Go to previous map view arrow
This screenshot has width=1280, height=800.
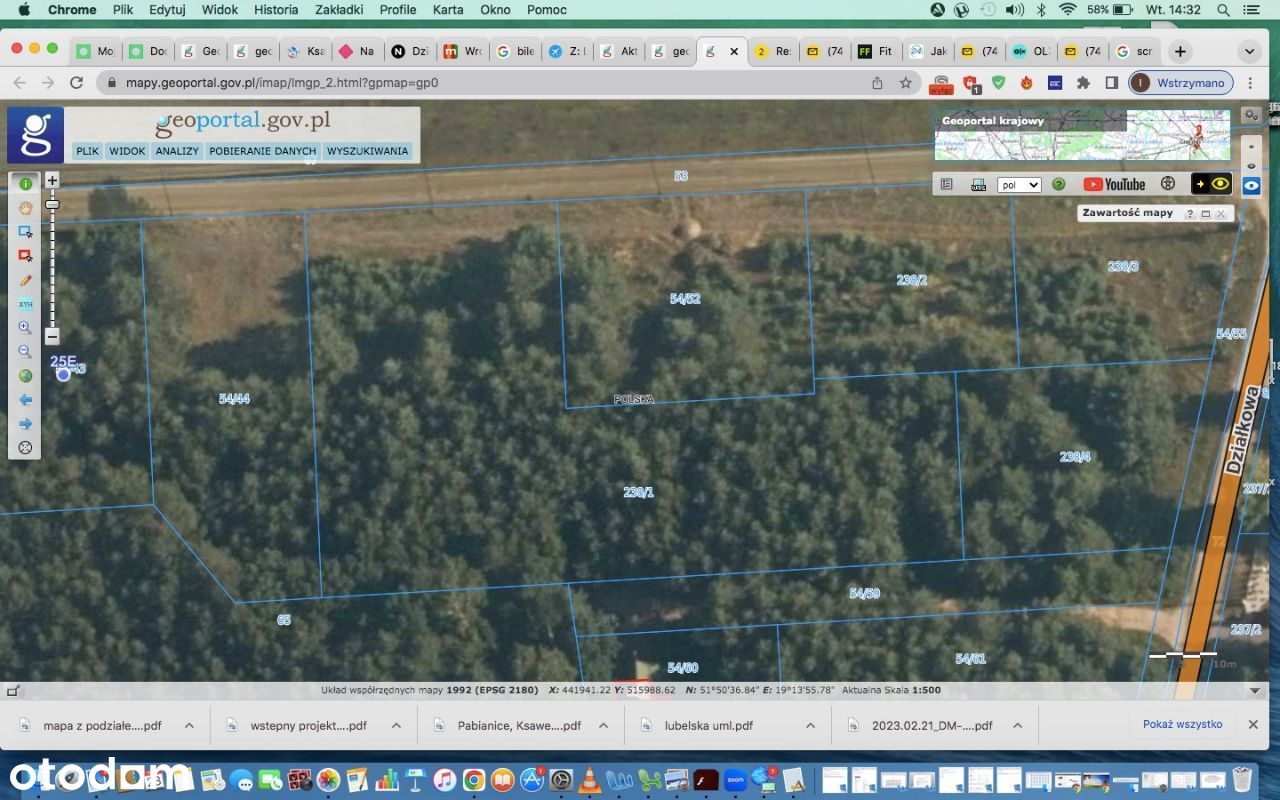25,400
